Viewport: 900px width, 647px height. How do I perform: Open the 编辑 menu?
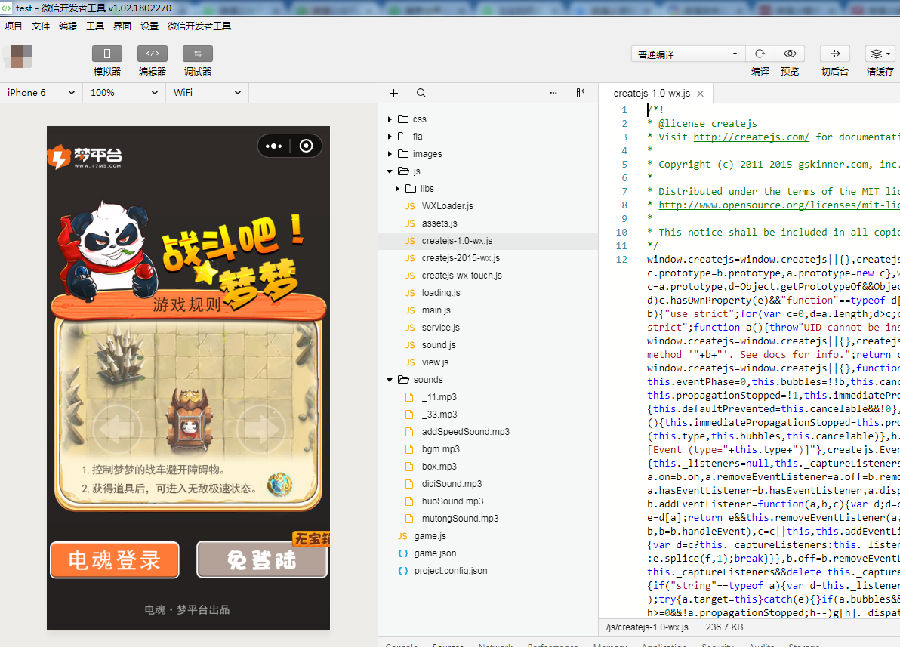68,26
